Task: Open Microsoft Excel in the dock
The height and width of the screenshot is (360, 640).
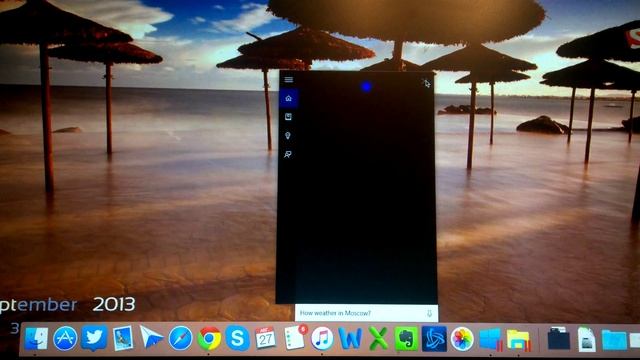Action: 378,338
